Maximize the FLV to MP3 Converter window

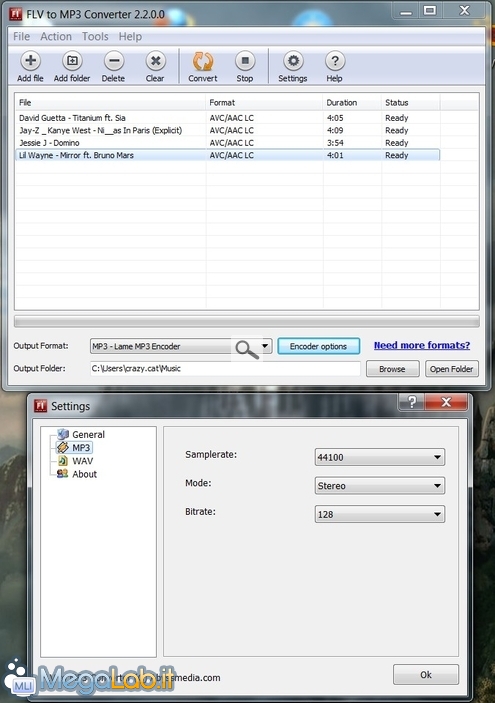tap(430, 11)
